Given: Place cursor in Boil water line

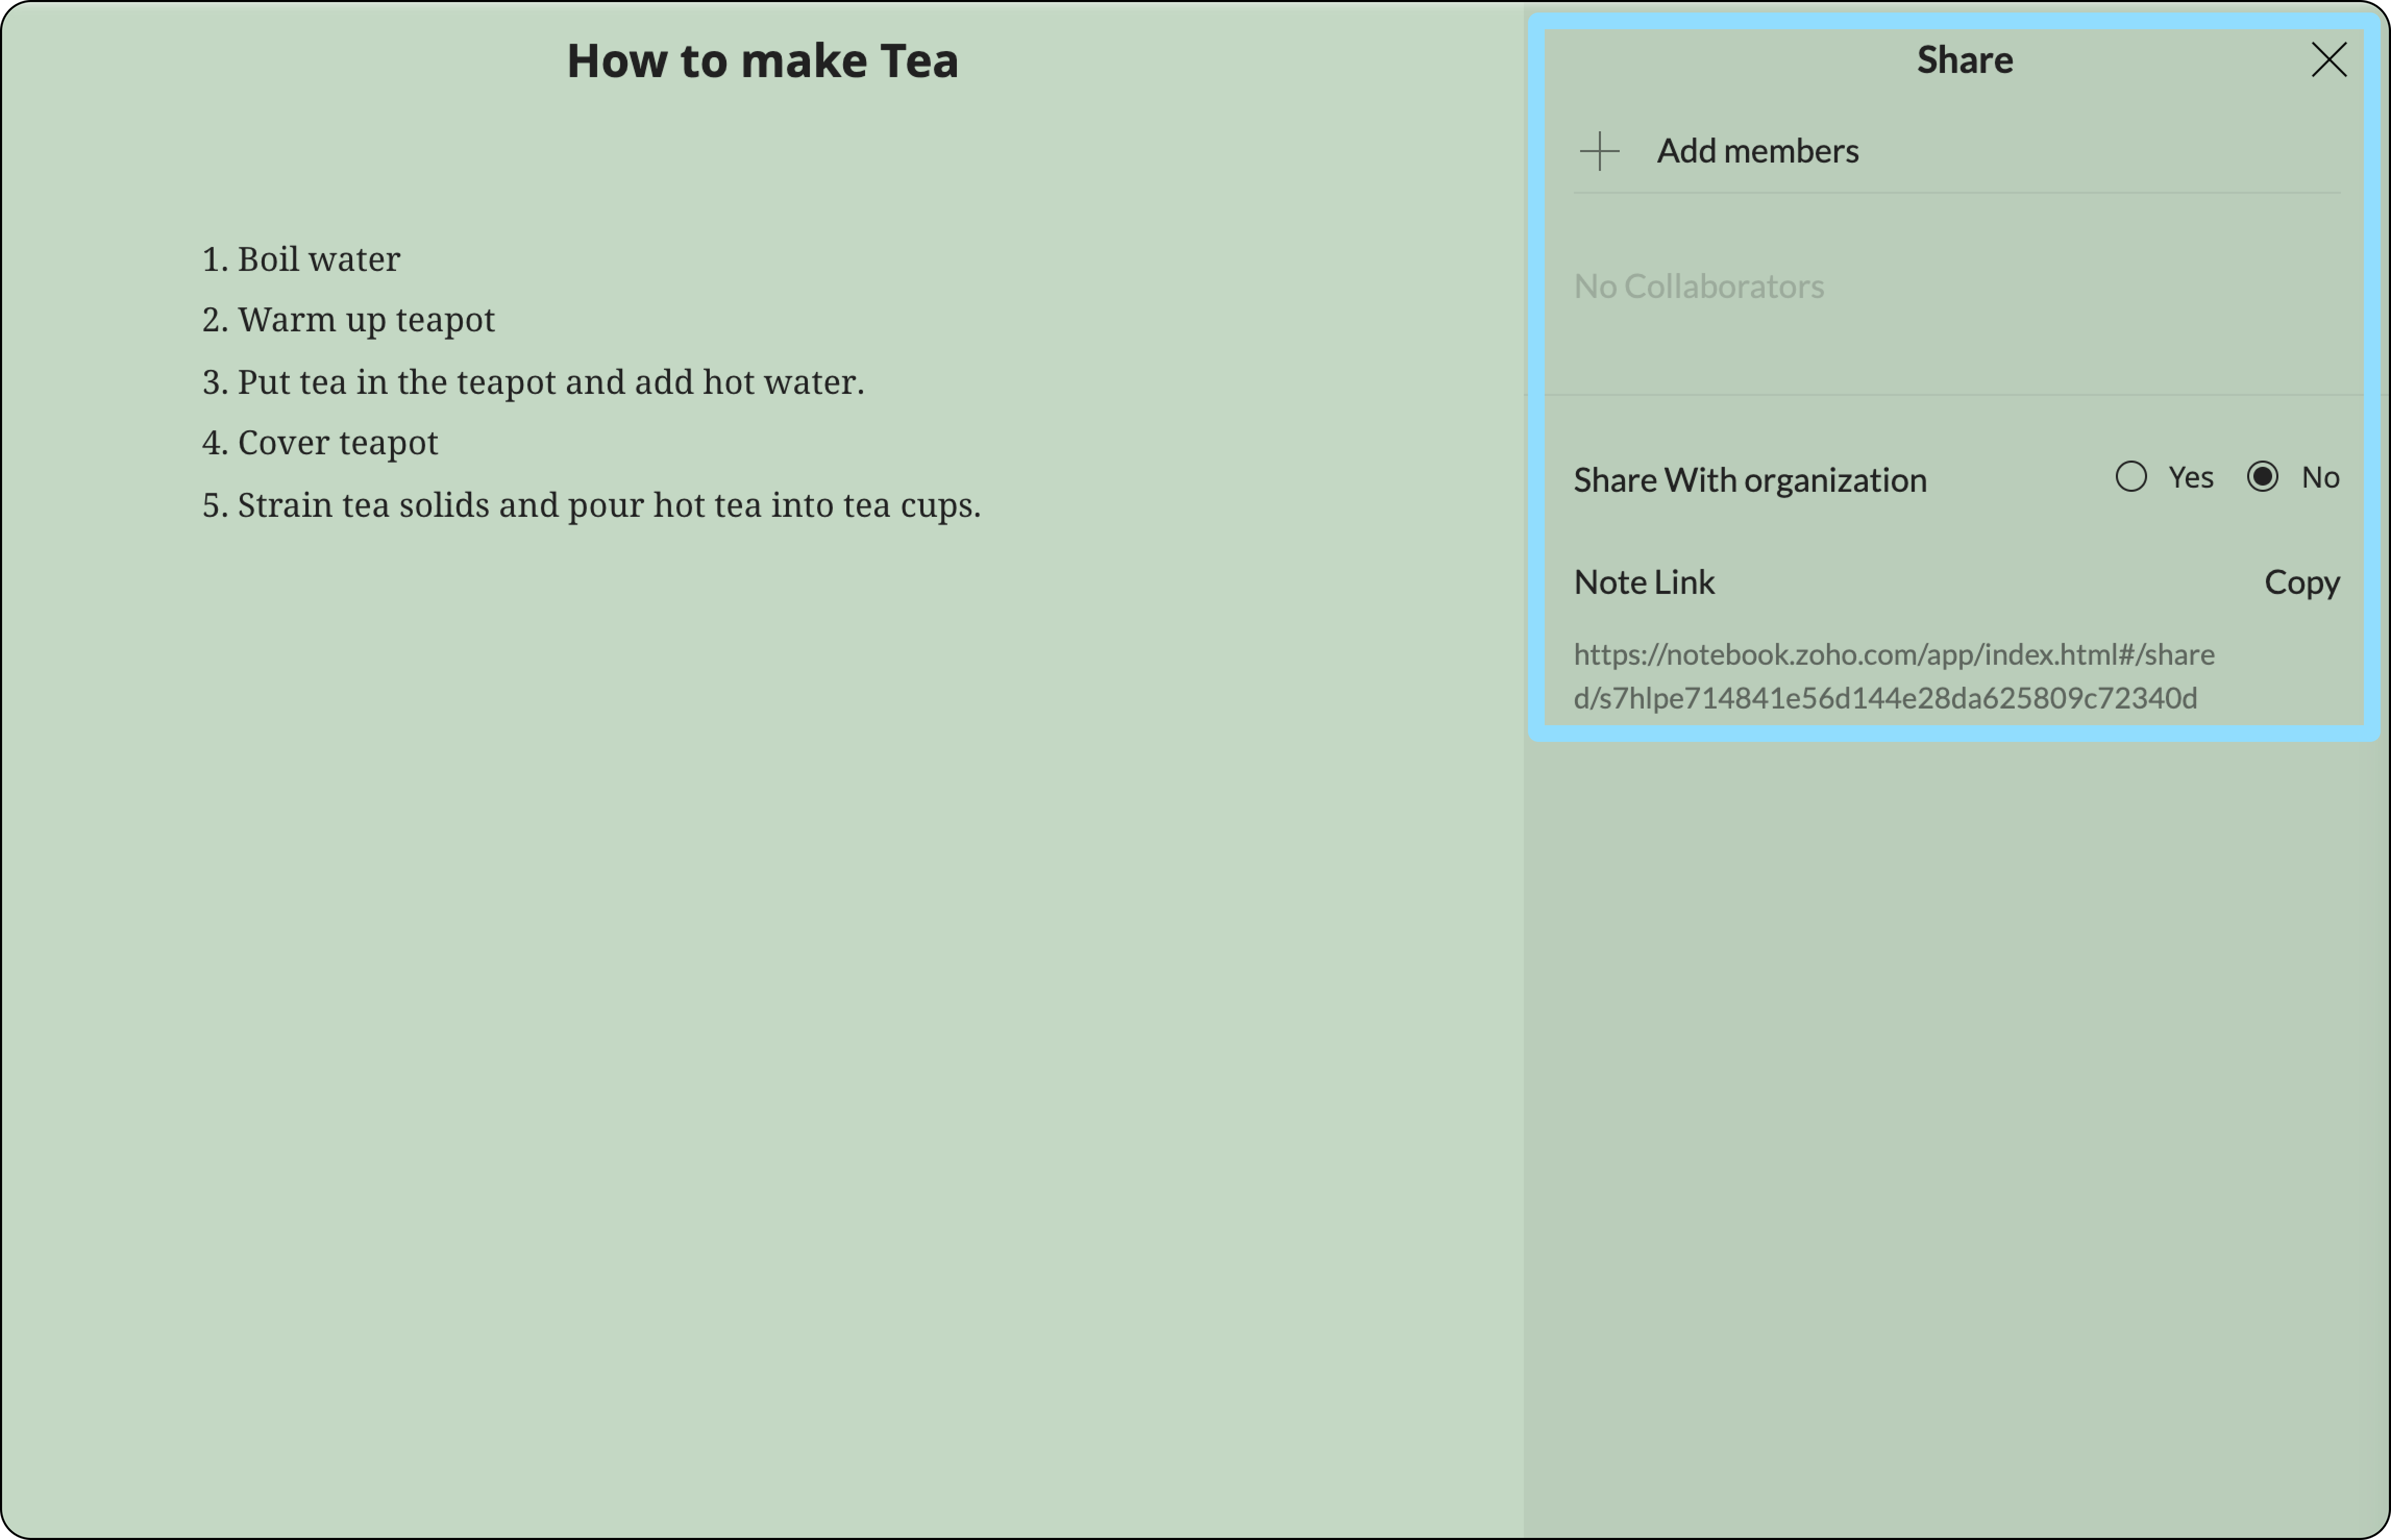Looking at the screenshot, I should click(318, 260).
